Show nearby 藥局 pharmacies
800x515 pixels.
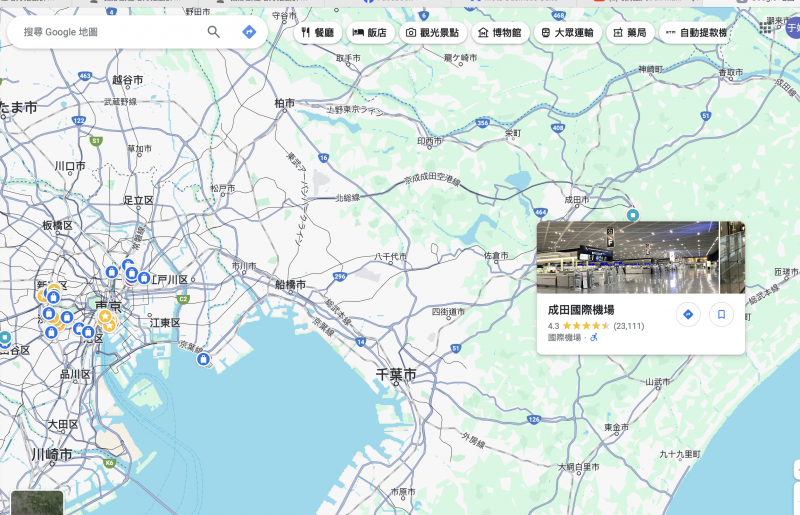(x=630, y=33)
